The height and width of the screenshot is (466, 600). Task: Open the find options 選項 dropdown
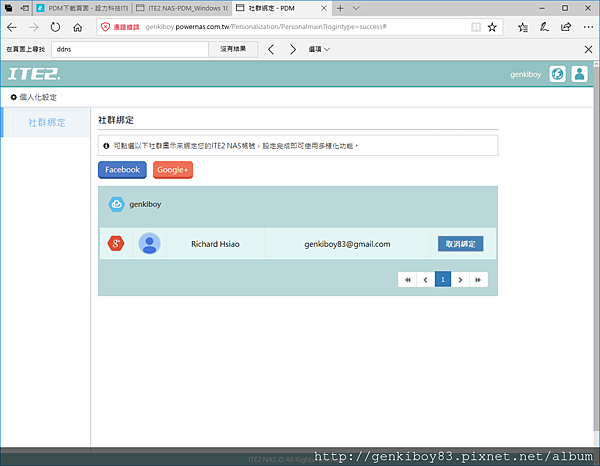[x=319, y=49]
